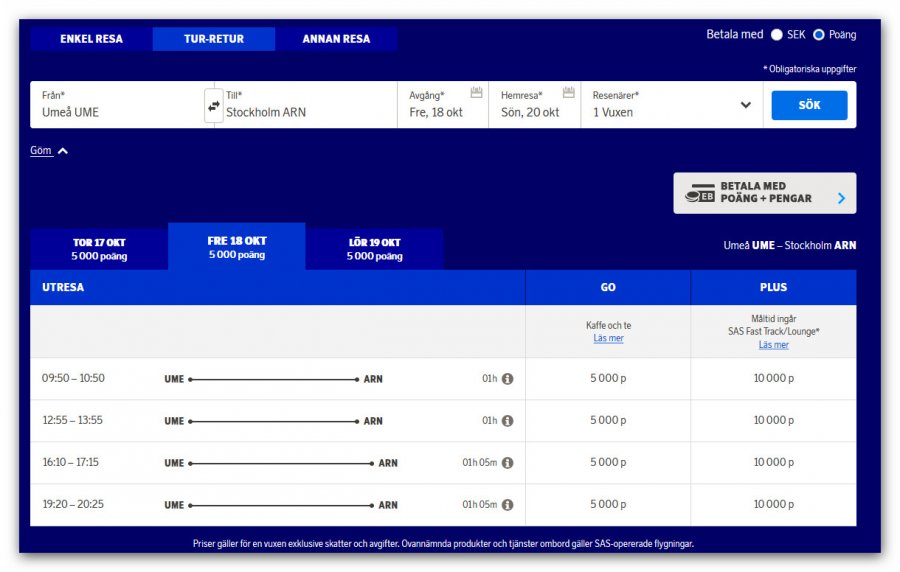This screenshot has height=572, width=900.
Task: Expand the Resenärer passenger dropdown
Action: [745, 105]
